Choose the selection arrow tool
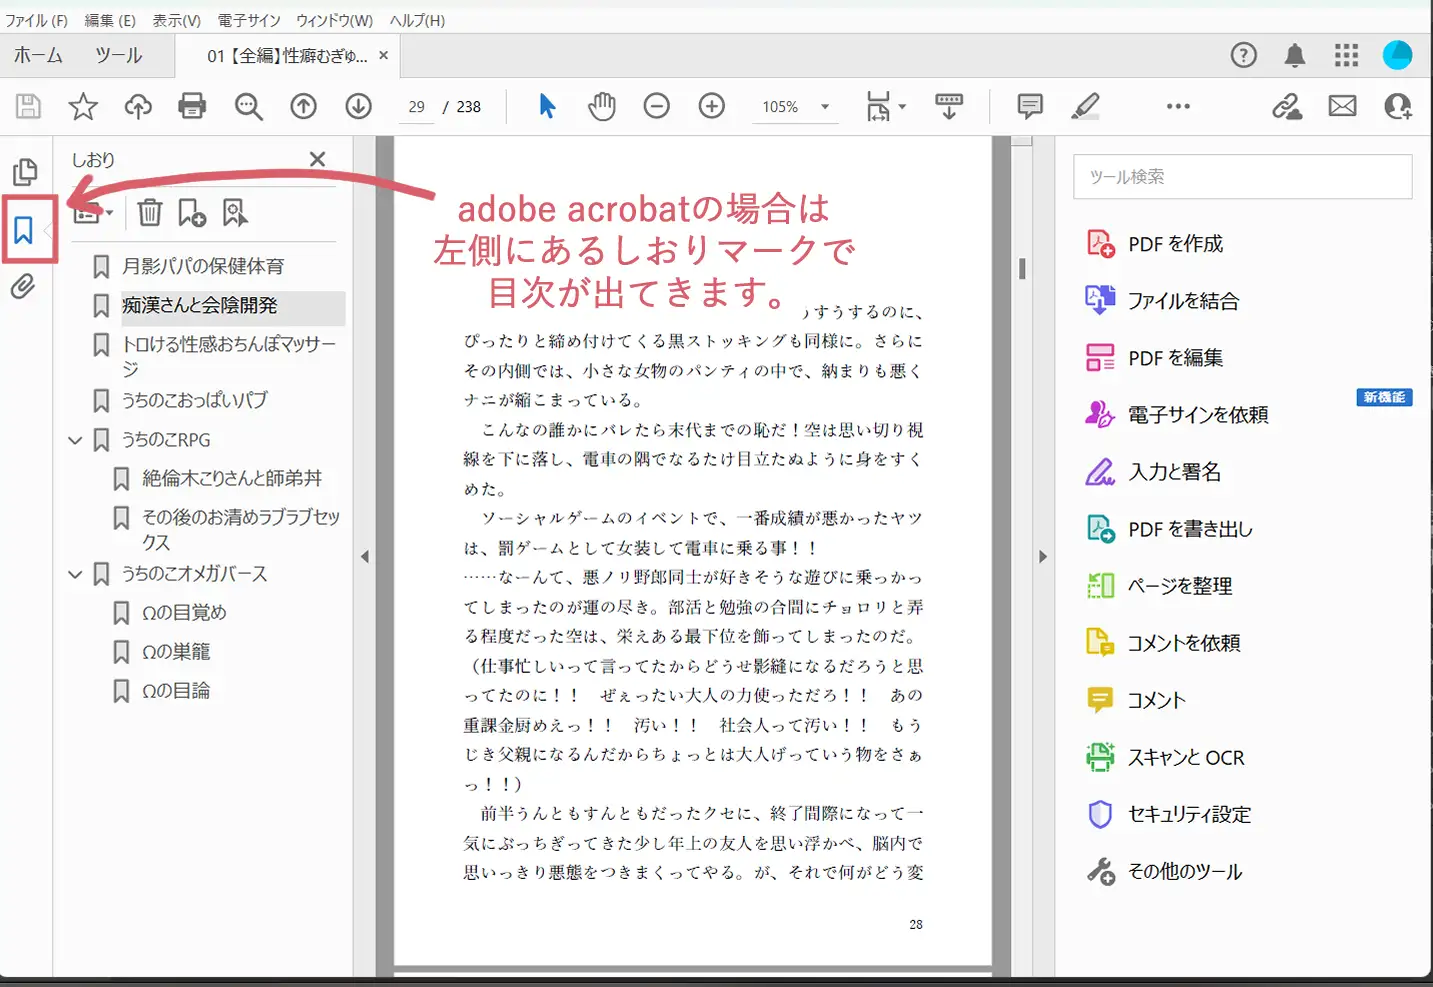 click(547, 106)
